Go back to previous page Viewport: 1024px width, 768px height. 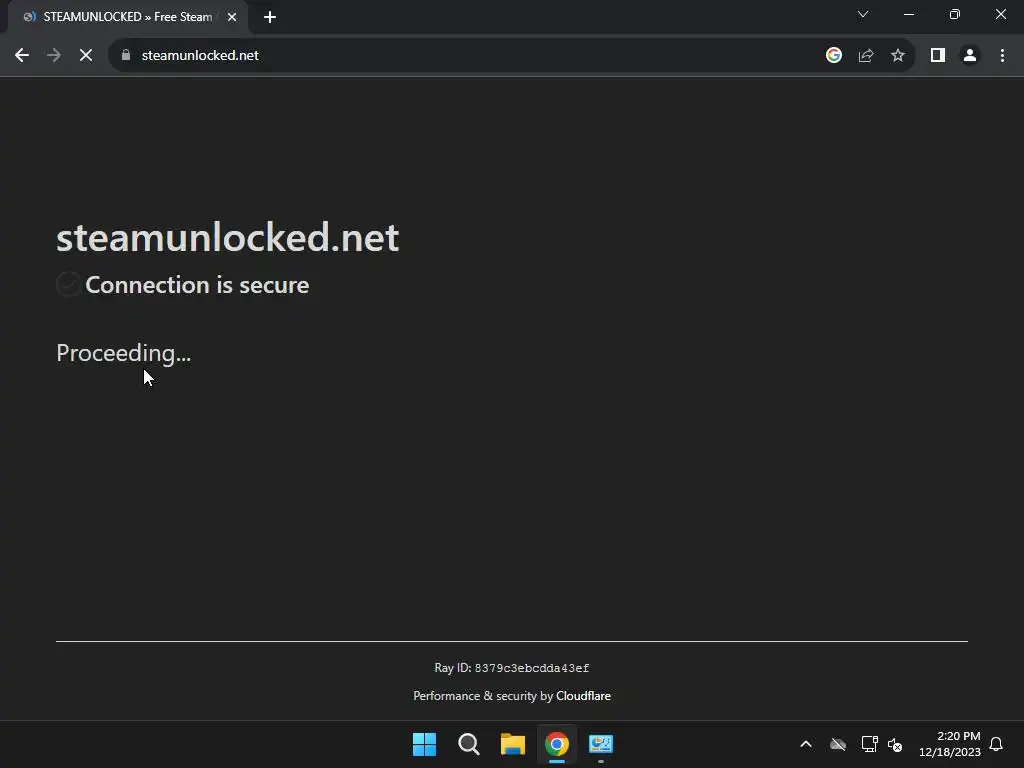22,56
